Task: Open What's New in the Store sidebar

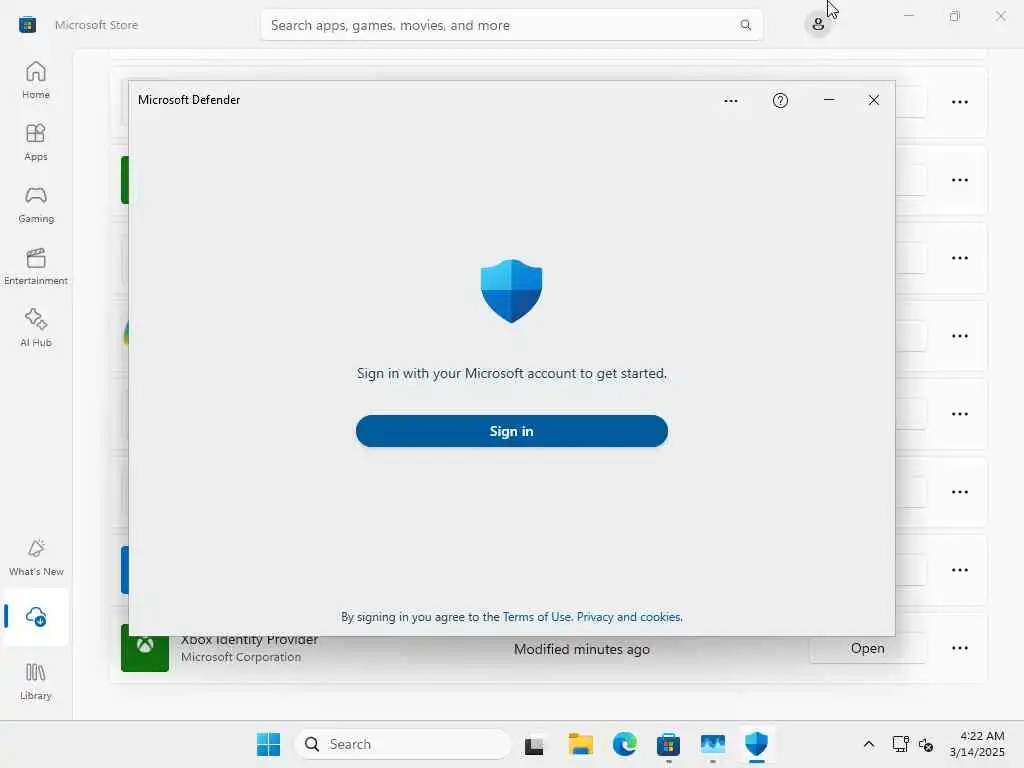Action: (x=36, y=557)
